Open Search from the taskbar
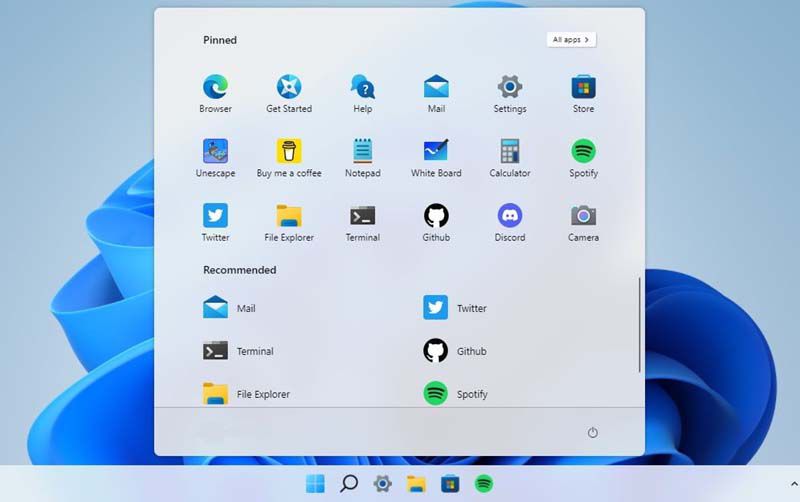The width and height of the screenshot is (800, 502). pos(349,484)
